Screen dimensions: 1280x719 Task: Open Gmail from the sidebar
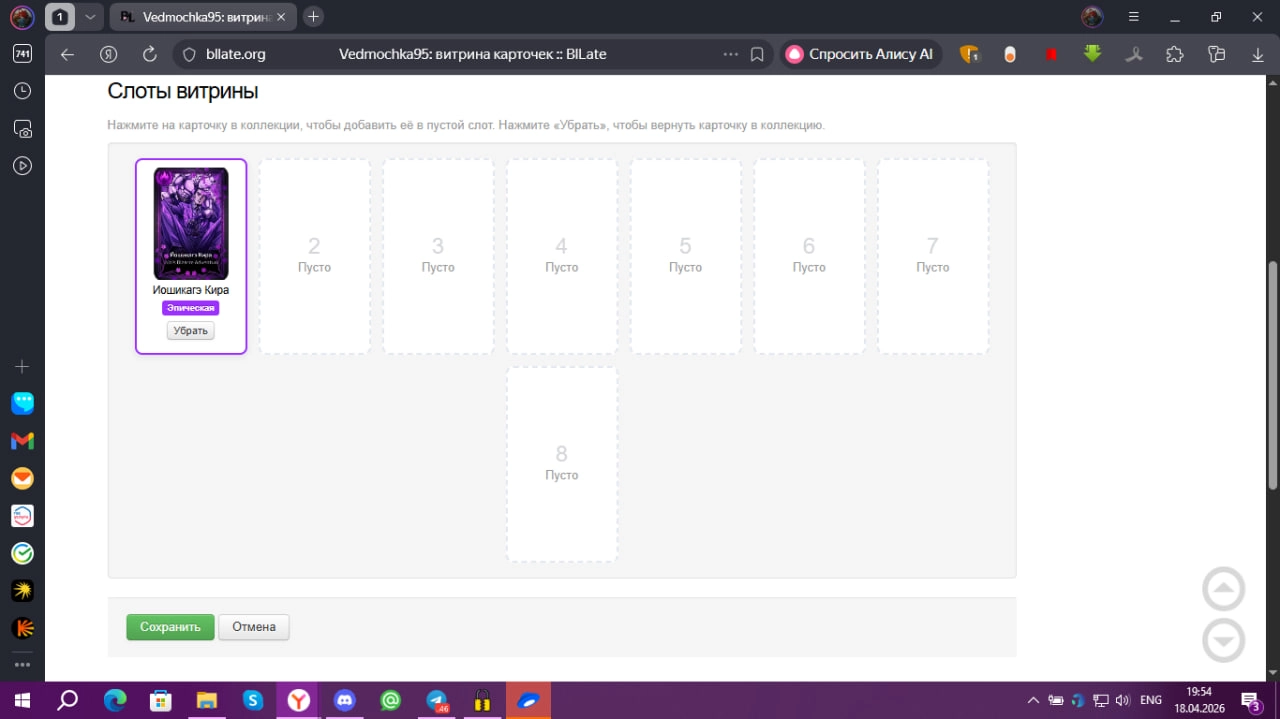point(22,441)
